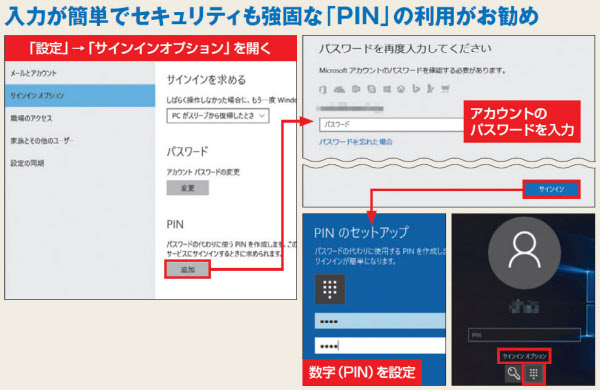
Task: Click the アカウント パスワードの変更 label
Action: pyautogui.click(x=203, y=172)
